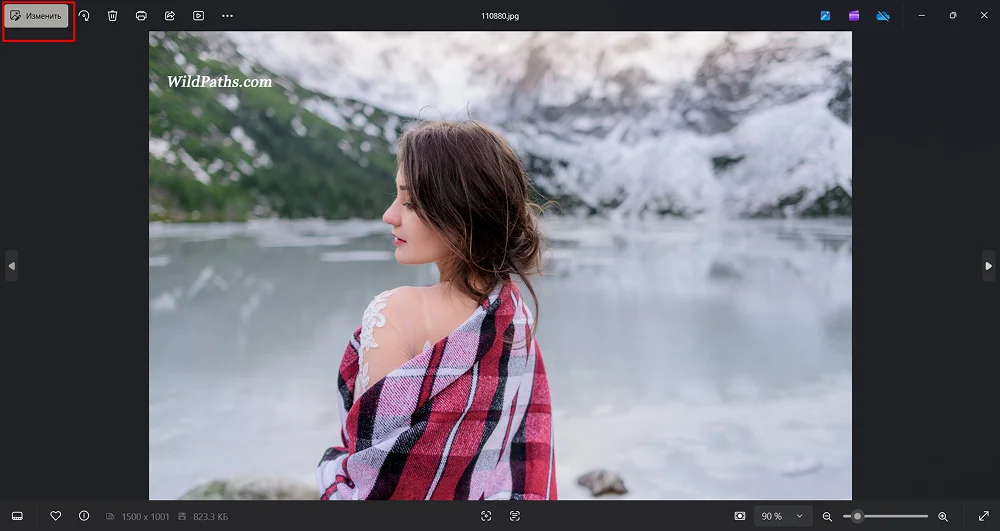Go to next image with right arrow

tap(988, 266)
